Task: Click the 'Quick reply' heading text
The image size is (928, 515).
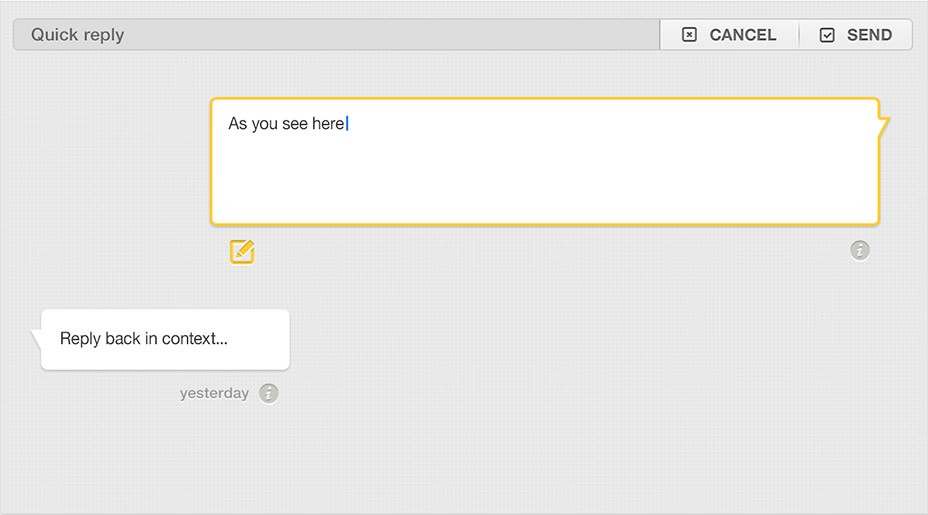Action: coord(78,35)
